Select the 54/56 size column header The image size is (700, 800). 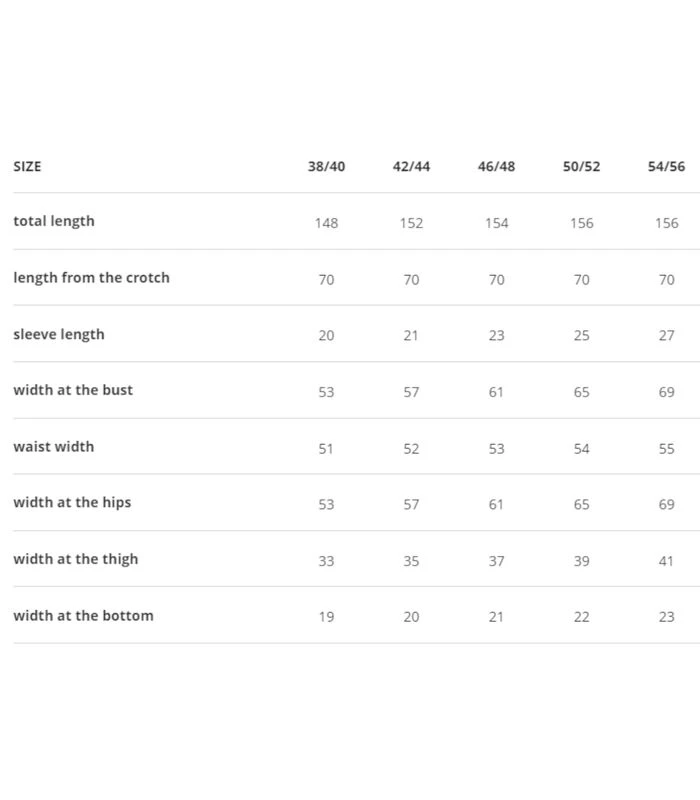pos(666,166)
